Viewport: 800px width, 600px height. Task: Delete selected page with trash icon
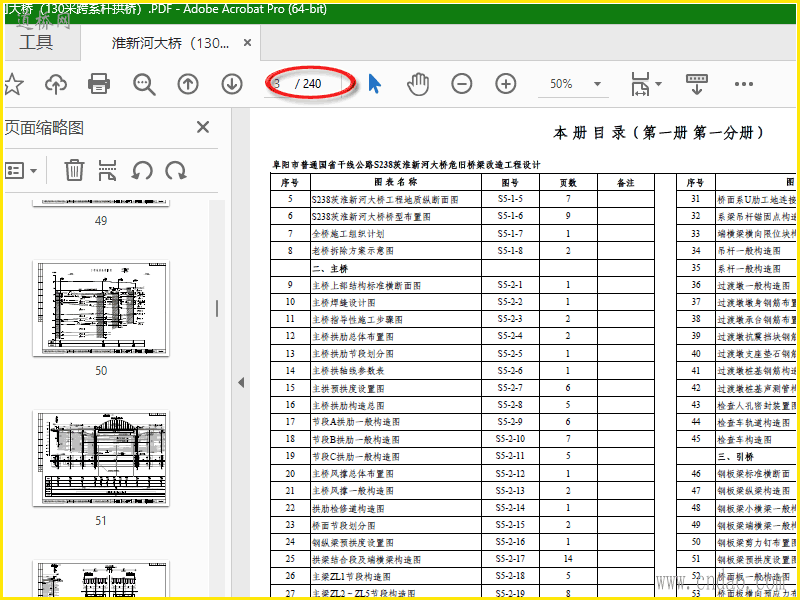coord(74,170)
